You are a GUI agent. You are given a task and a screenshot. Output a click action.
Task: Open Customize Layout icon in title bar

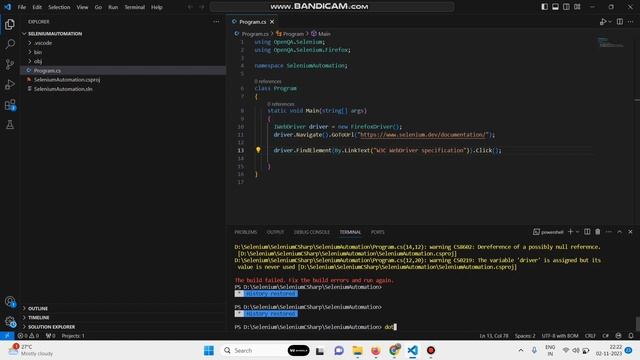click(577, 7)
